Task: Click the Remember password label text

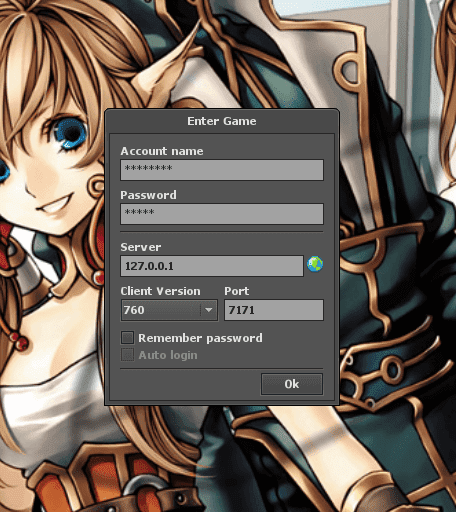Action: tap(200, 338)
